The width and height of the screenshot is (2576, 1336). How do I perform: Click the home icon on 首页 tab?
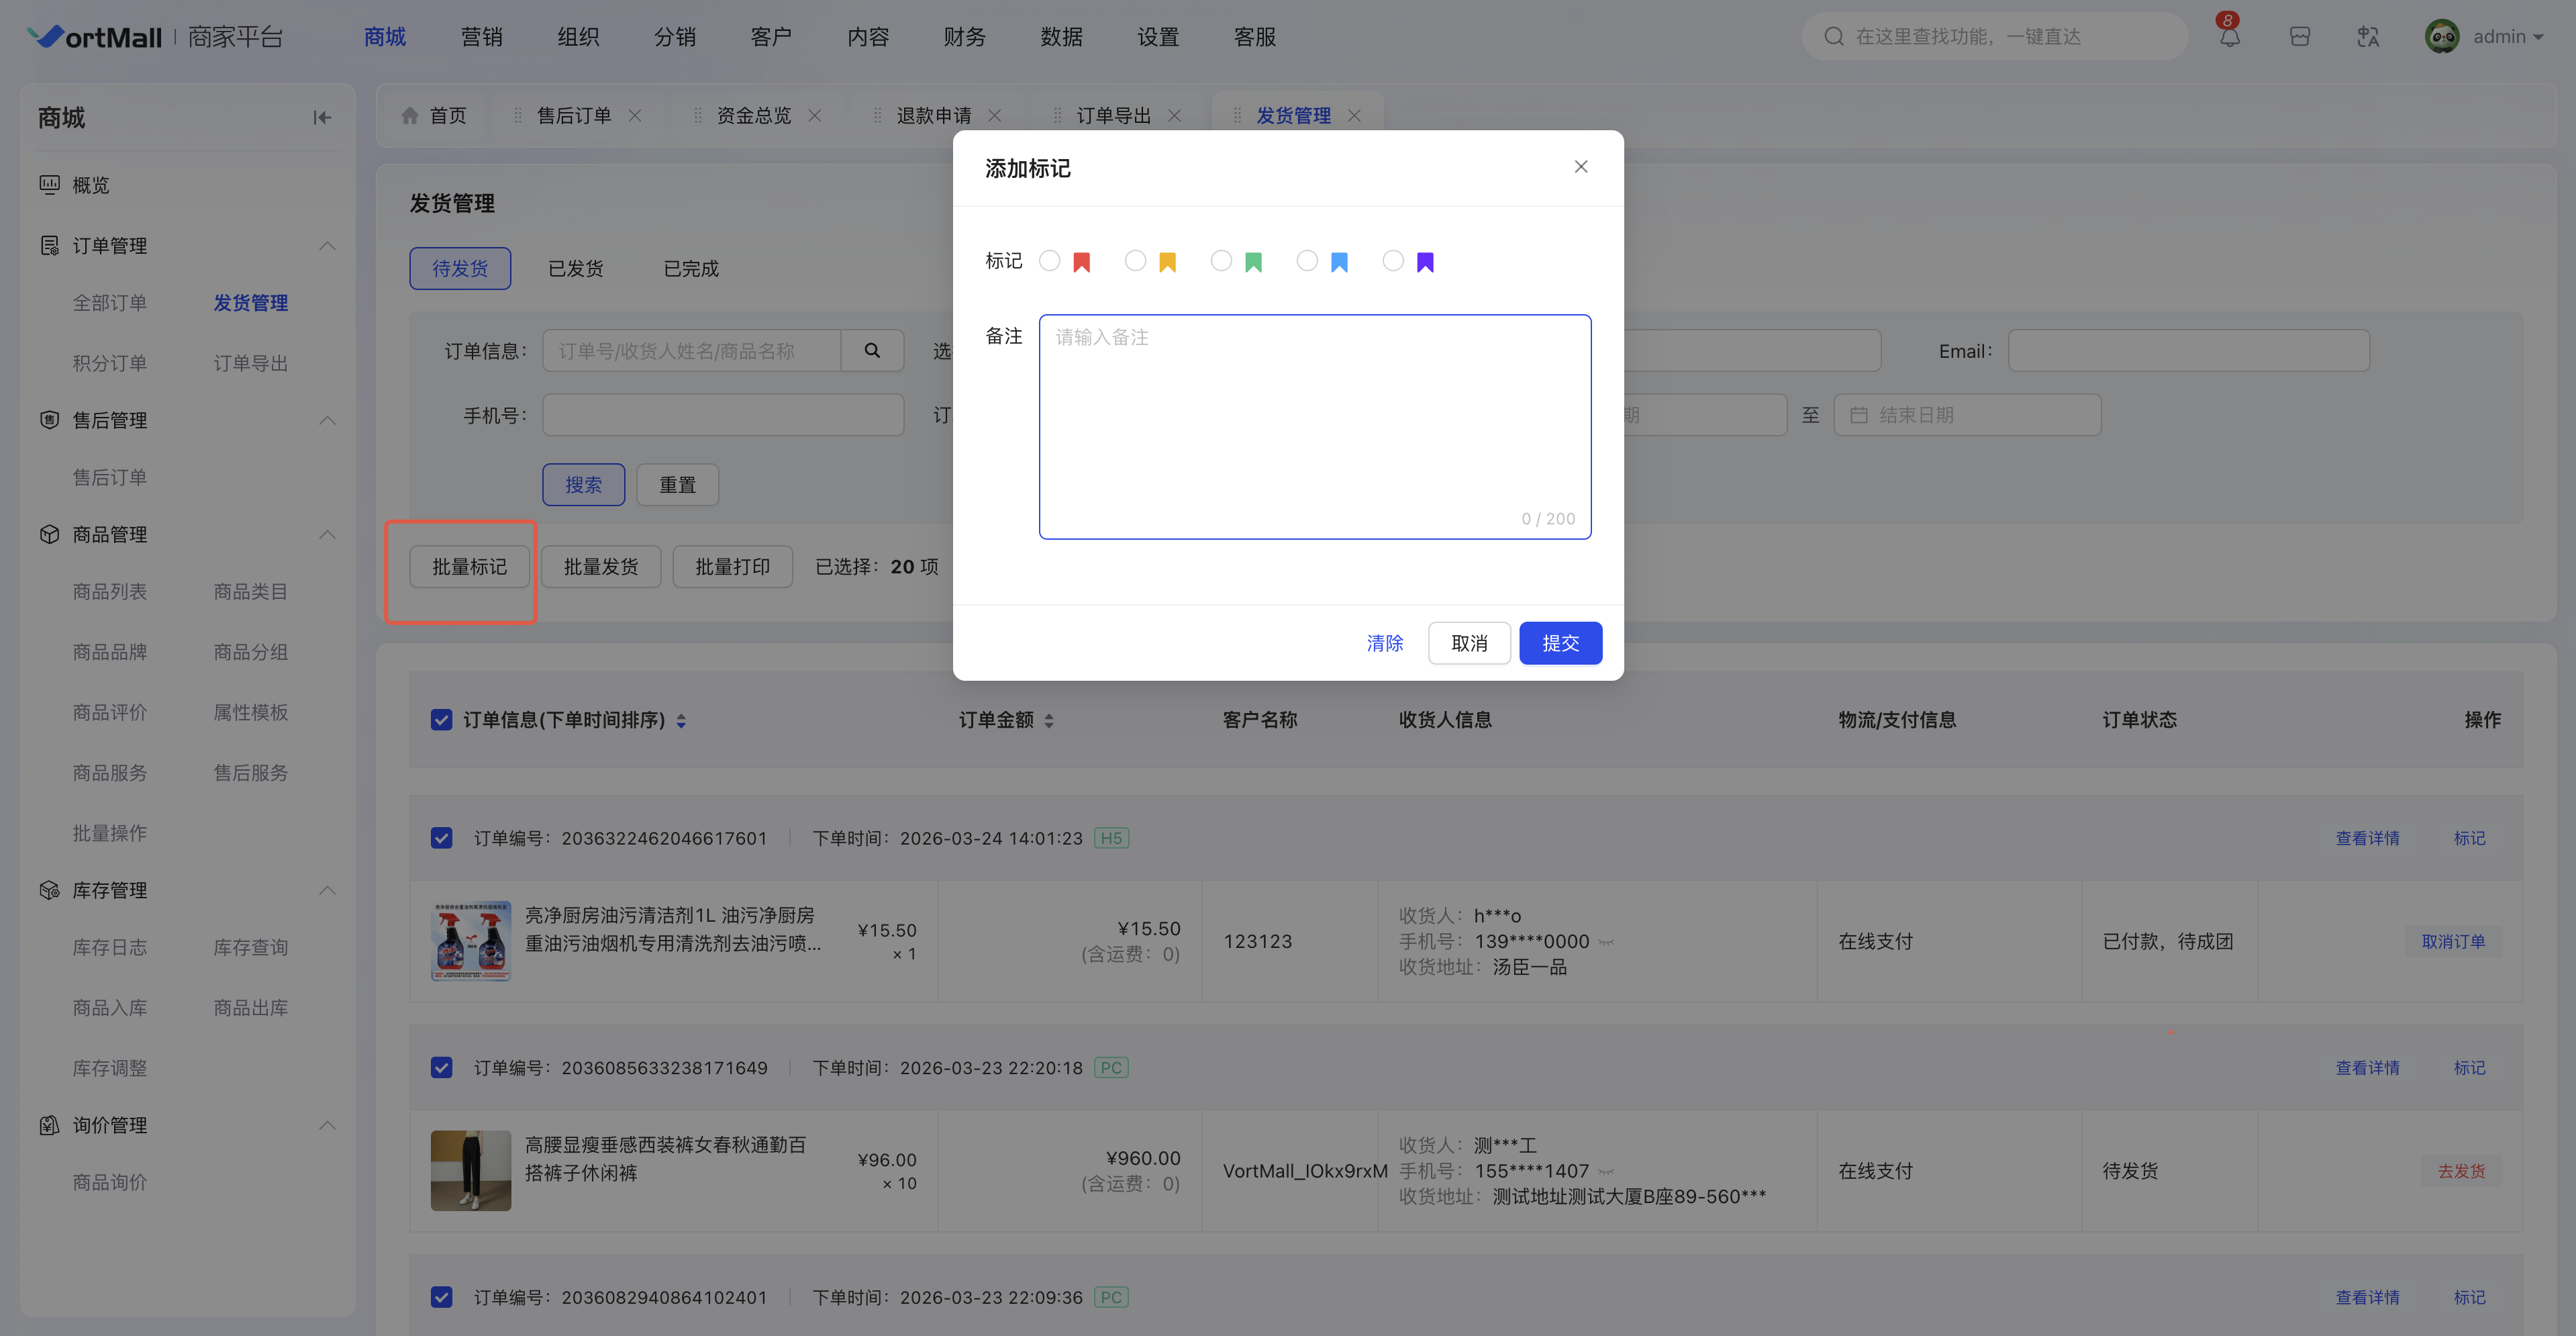click(410, 116)
